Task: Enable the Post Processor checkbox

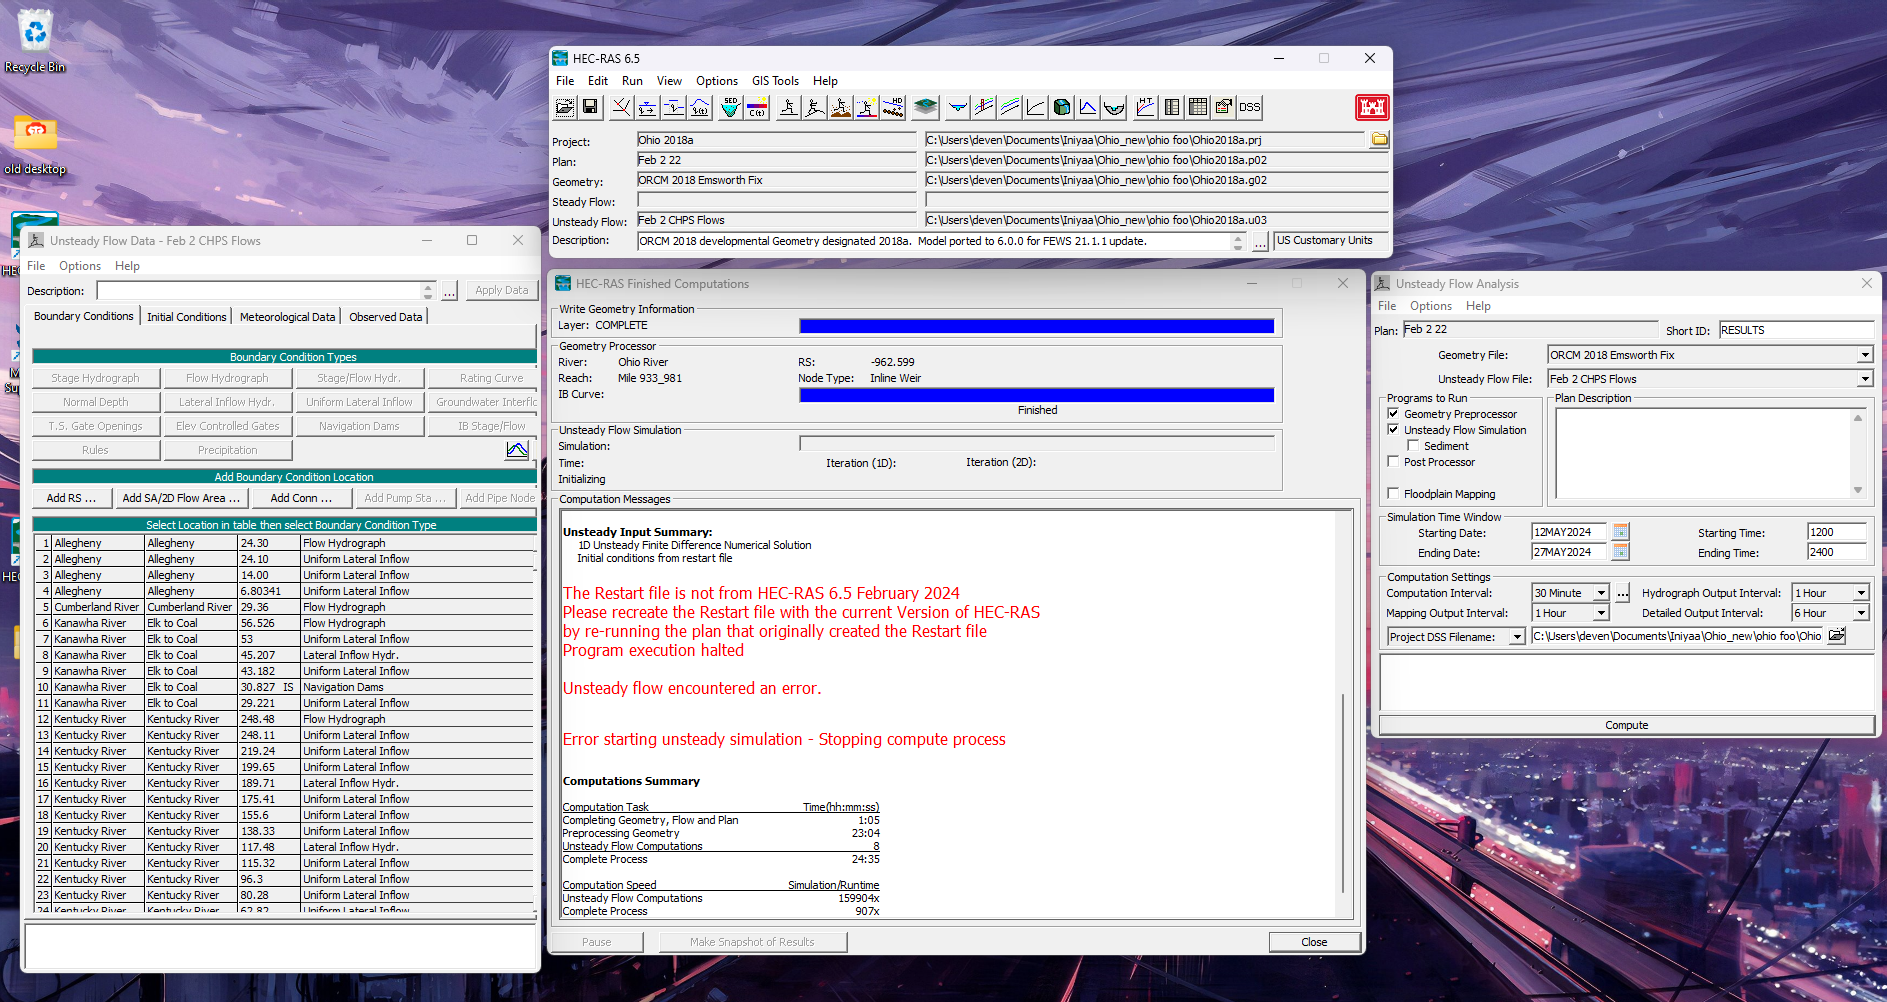Action: click(1393, 461)
